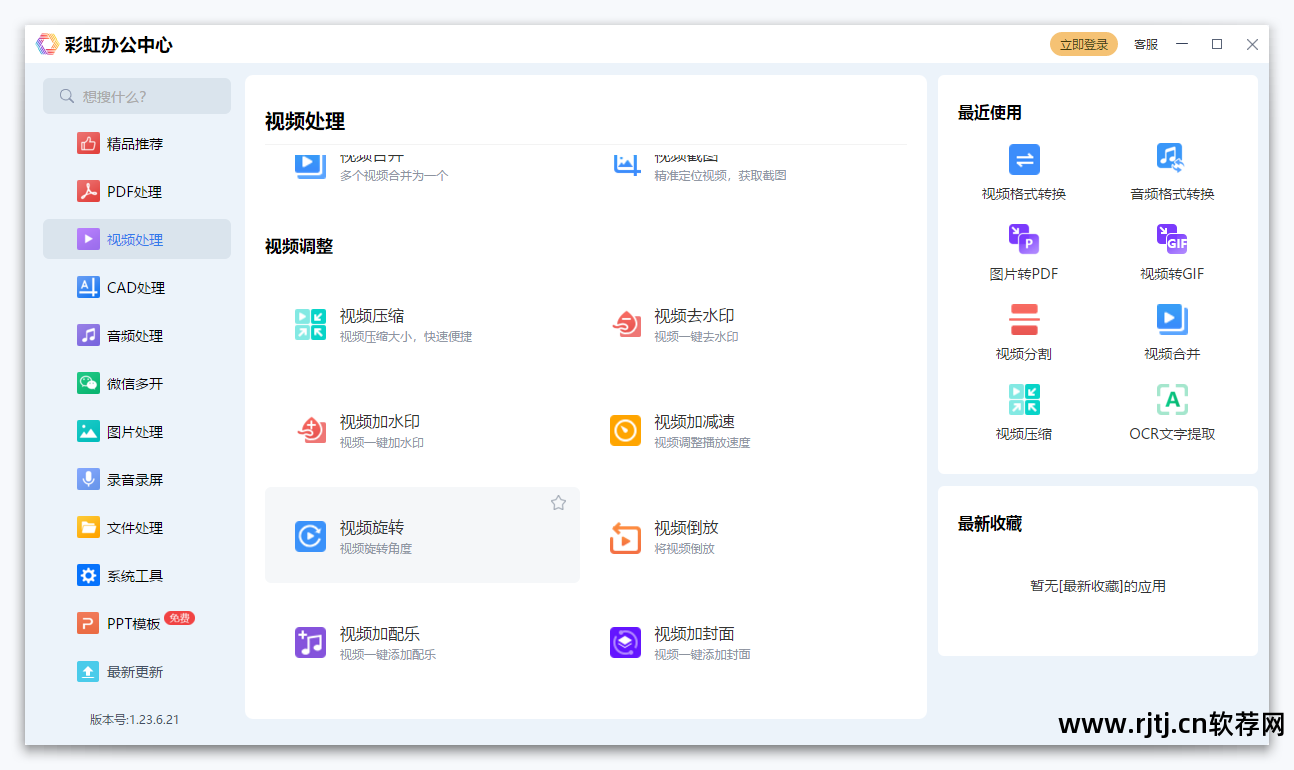Select the CAD处理 sidebar category

(136, 288)
